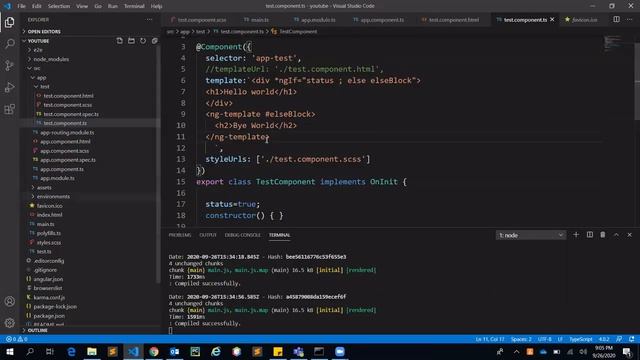The height and width of the screenshot is (360, 640).
Task: Open the Explorer view in activity bar
Action: pyautogui.click(x=9, y=22)
